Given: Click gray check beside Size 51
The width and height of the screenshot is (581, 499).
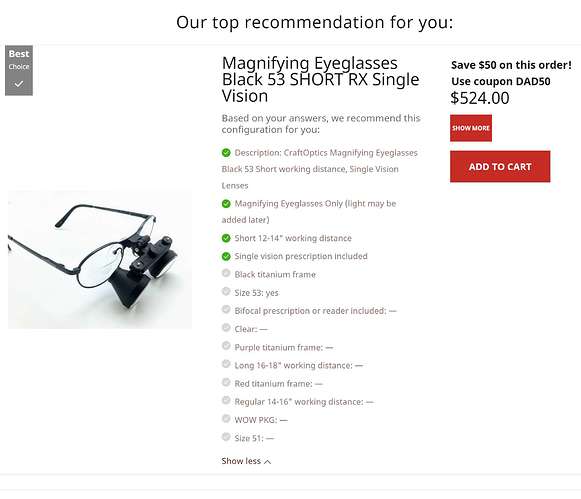Looking at the screenshot, I should point(226,437).
